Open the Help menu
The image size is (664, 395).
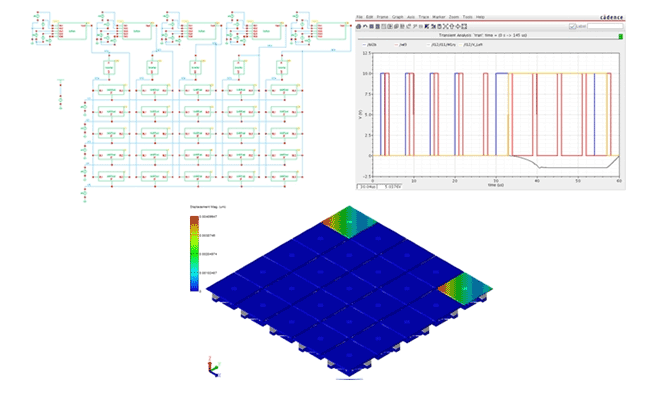(x=480, y=17)
